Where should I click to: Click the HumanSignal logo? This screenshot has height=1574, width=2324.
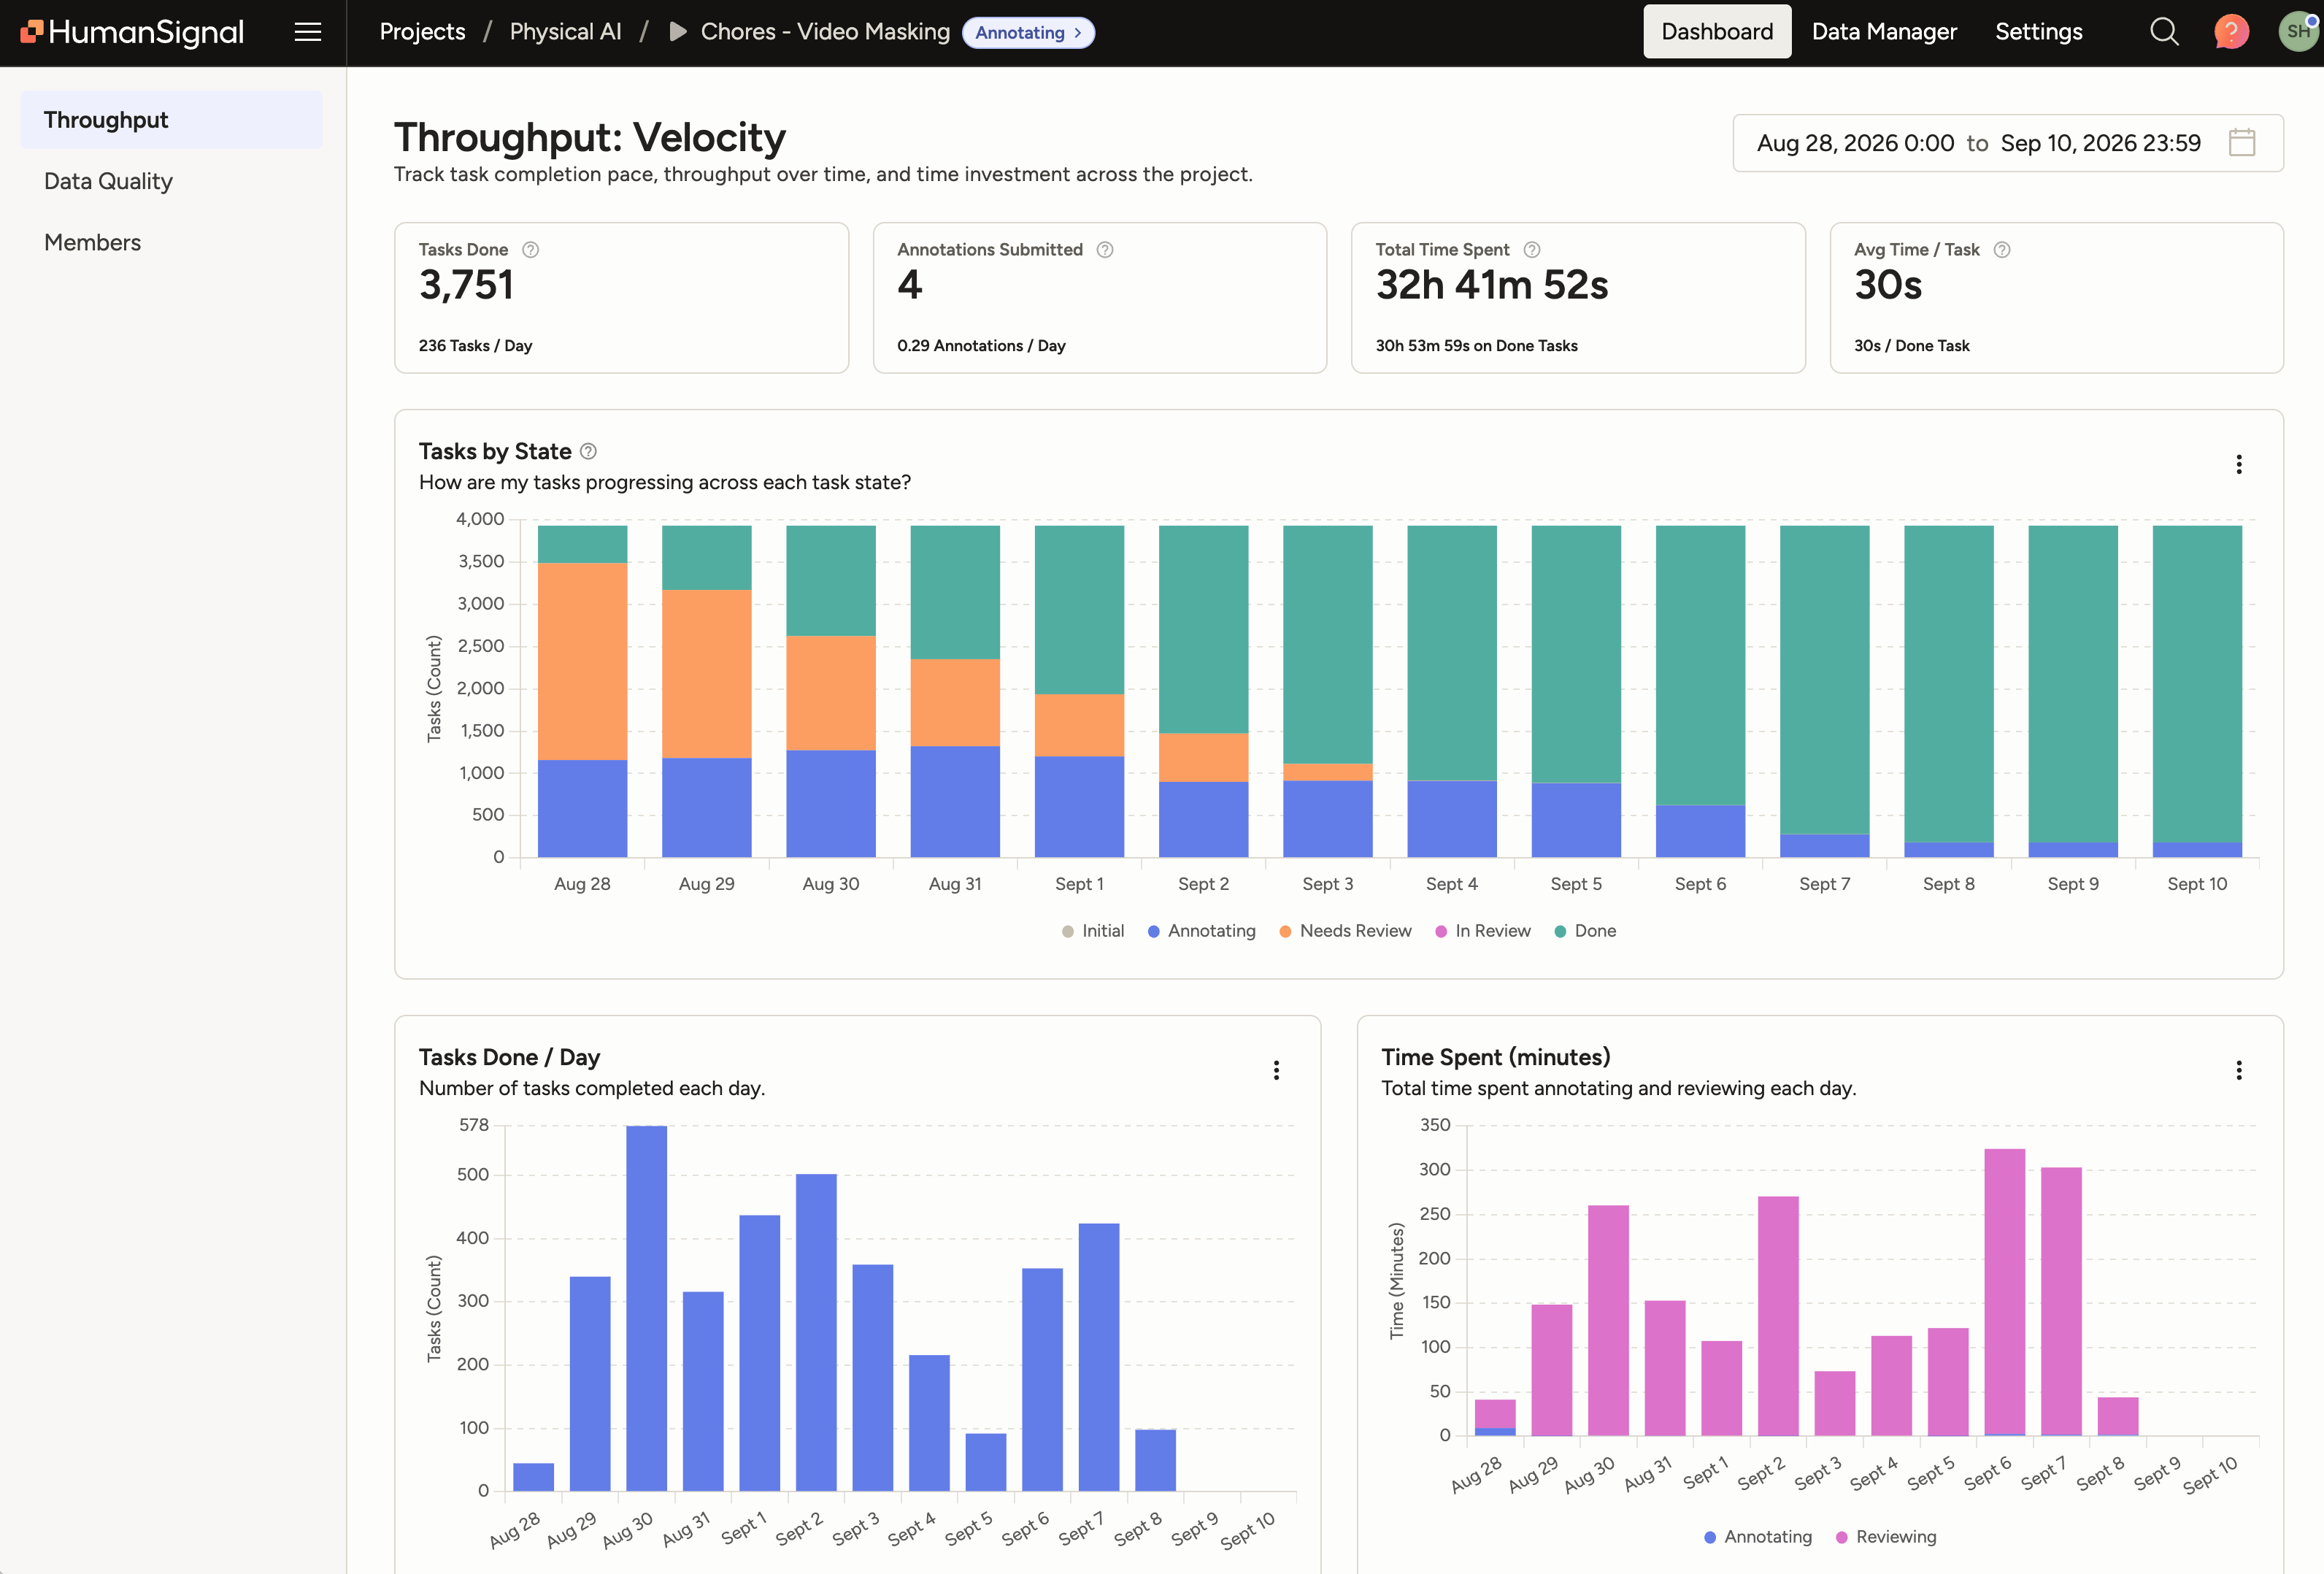click(132, 32)
